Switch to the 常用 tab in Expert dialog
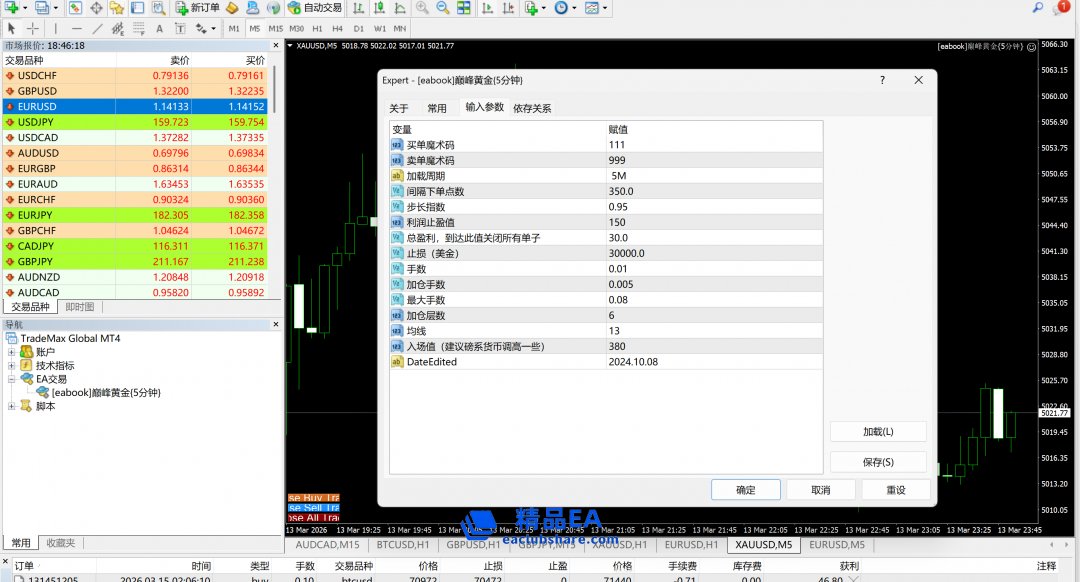This screenshot has width=1080, height=582. coord(437,108)
